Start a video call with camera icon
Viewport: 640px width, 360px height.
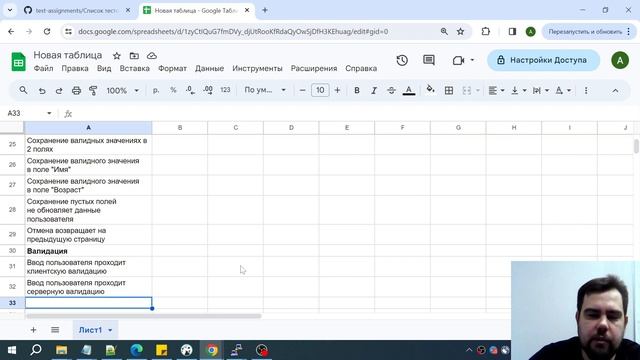(458, 60)
